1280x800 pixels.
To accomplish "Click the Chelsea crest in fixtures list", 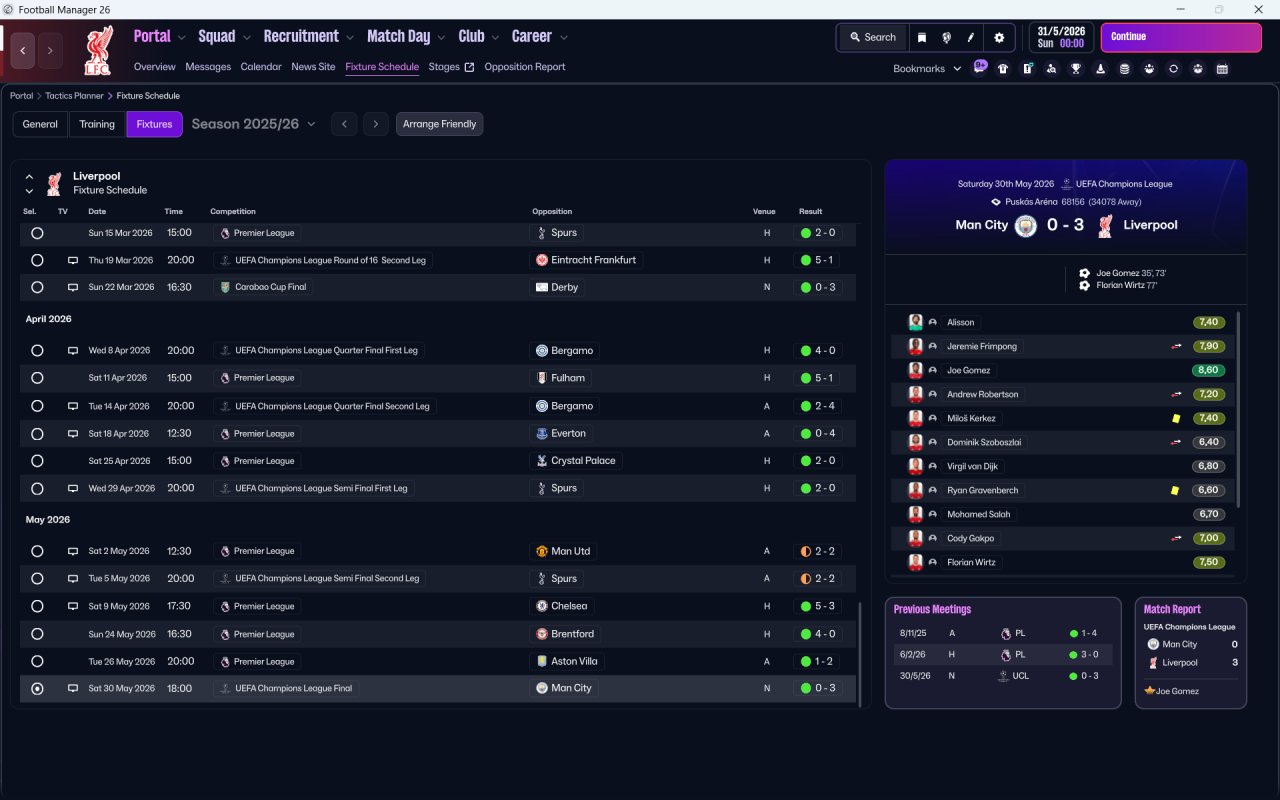I will (x=542, y=606).
